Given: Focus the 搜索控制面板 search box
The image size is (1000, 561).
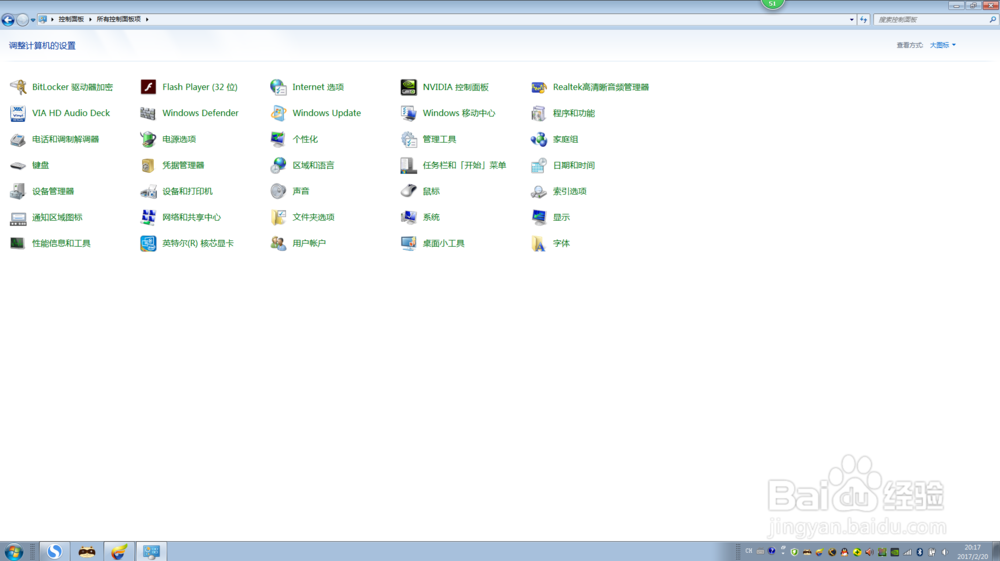Looking at the screenshot, I should pos(935,20).
